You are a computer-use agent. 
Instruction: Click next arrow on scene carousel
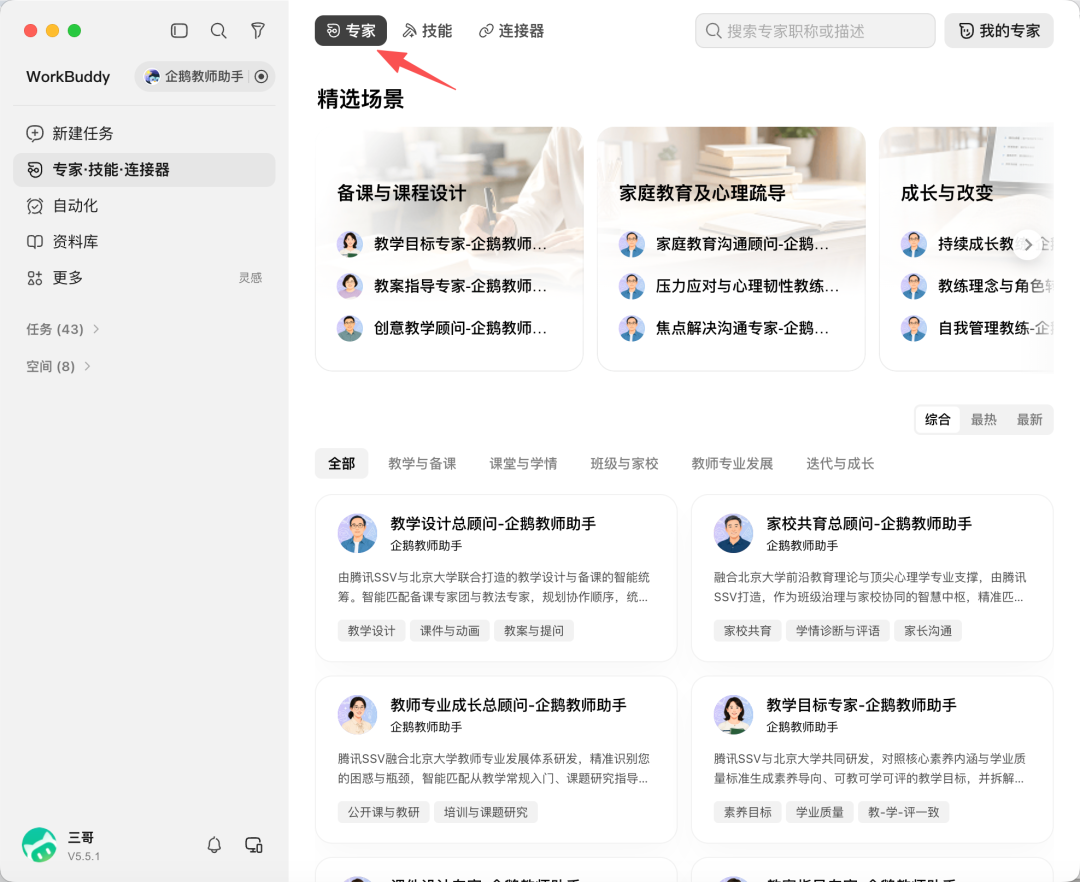(x=1028, y=244)
